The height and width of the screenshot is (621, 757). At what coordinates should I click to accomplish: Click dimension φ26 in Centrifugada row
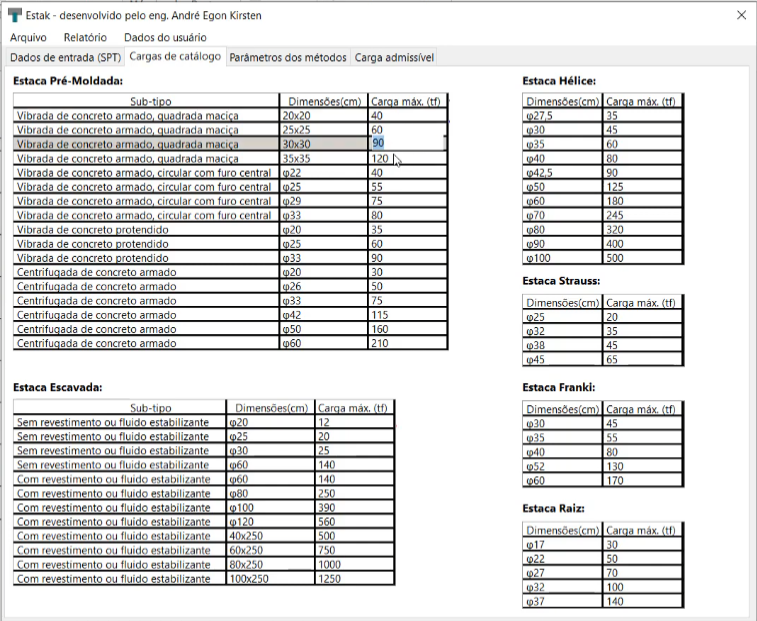[323, 286]
